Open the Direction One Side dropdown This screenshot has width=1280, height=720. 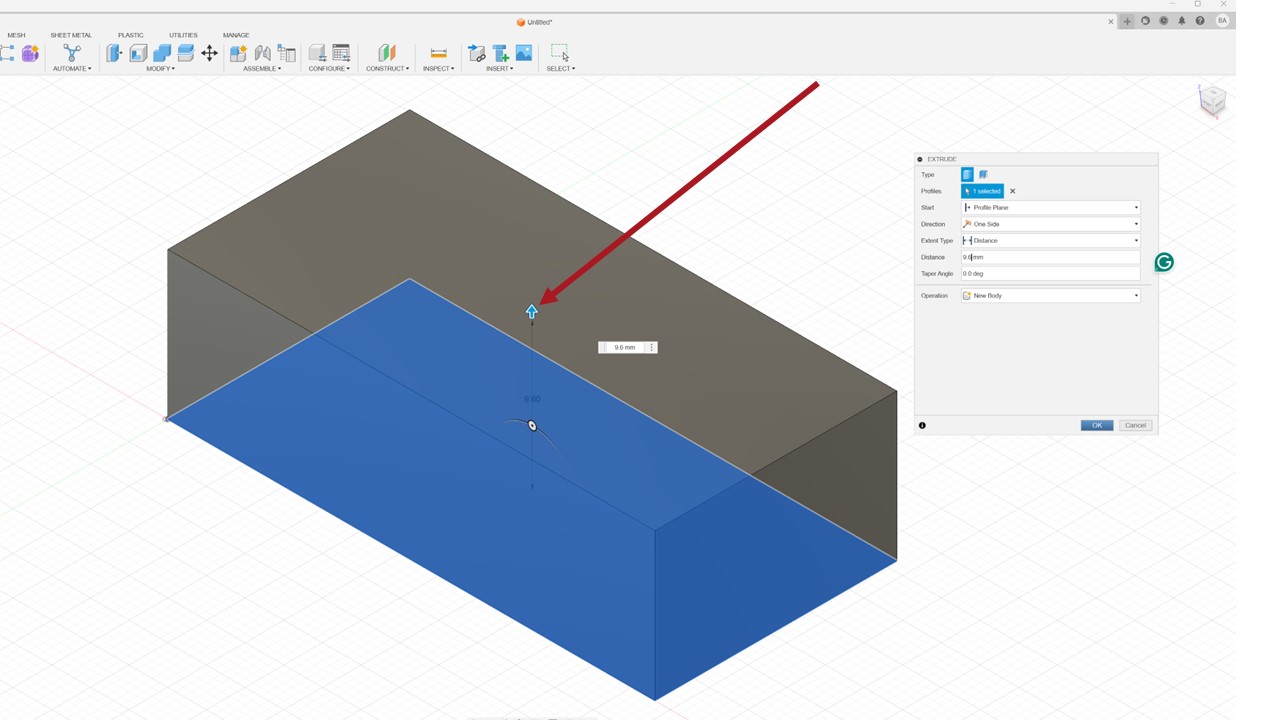[1050, 224]
